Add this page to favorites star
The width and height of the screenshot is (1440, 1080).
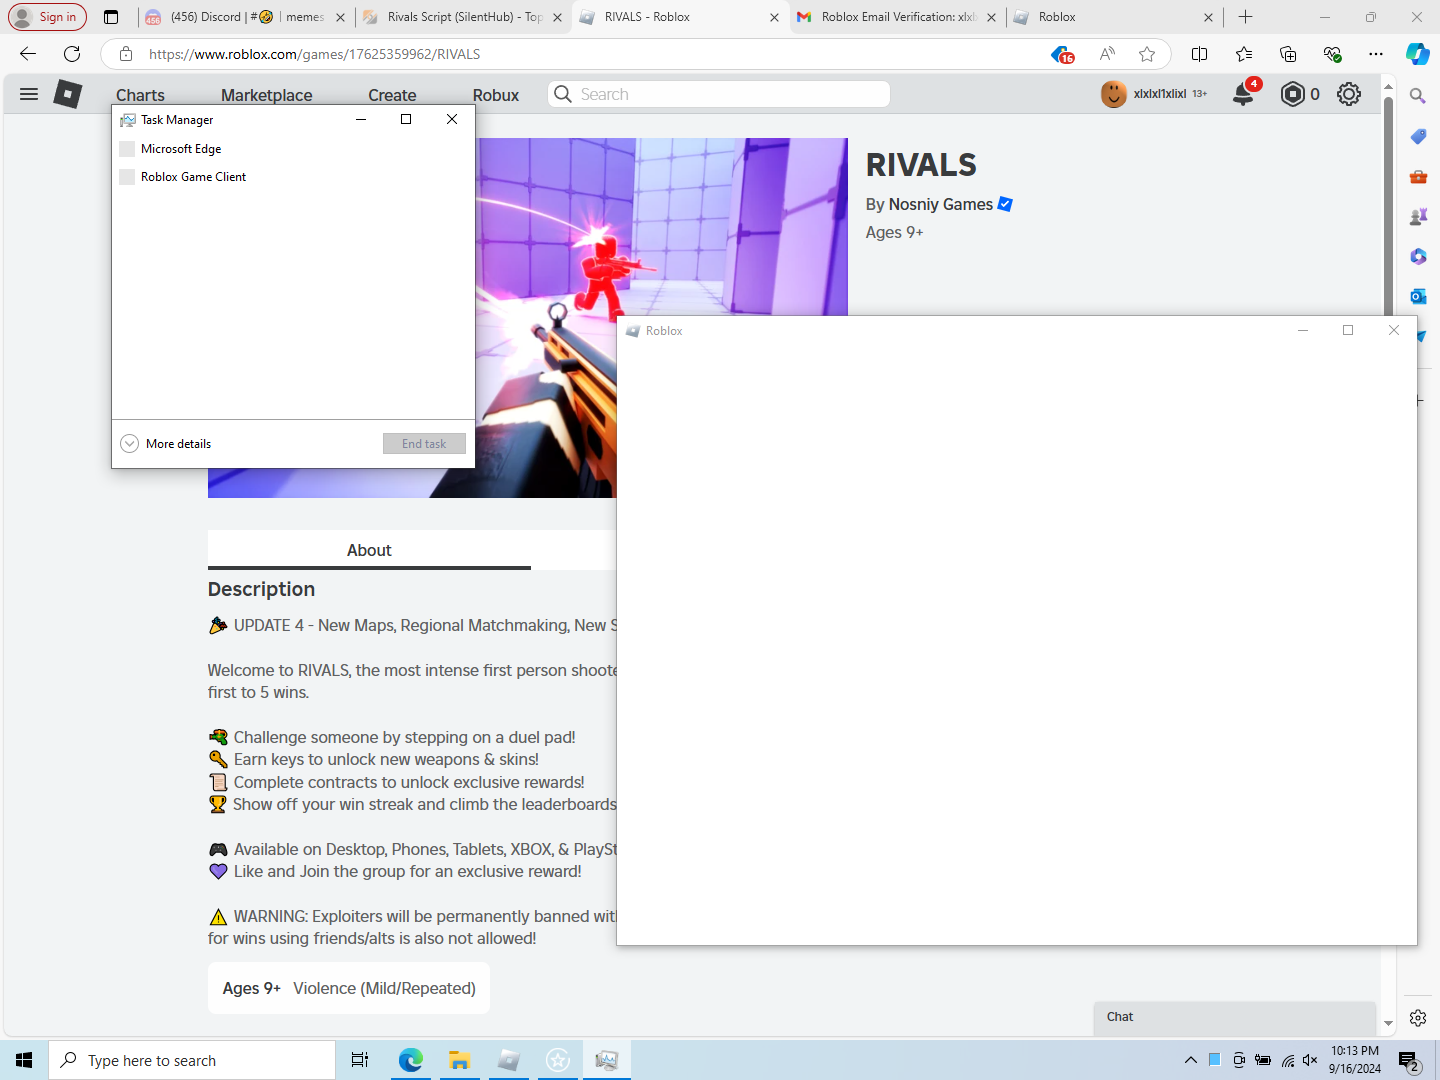(1147, 54)
